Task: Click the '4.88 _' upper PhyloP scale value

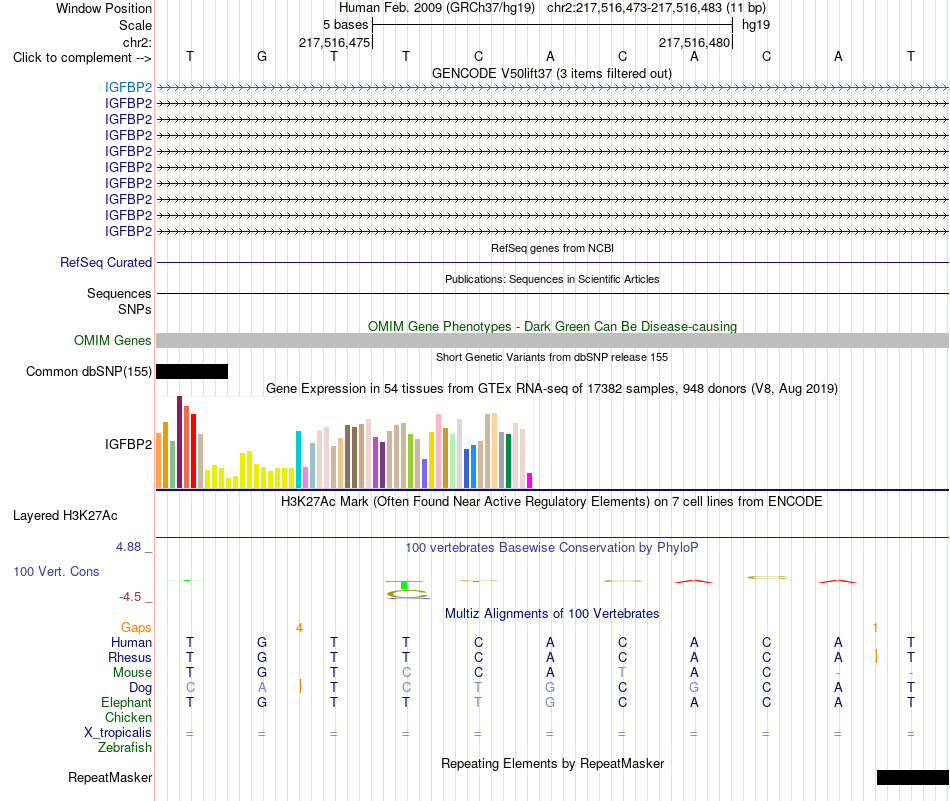Action: click(x=134, y=547)
